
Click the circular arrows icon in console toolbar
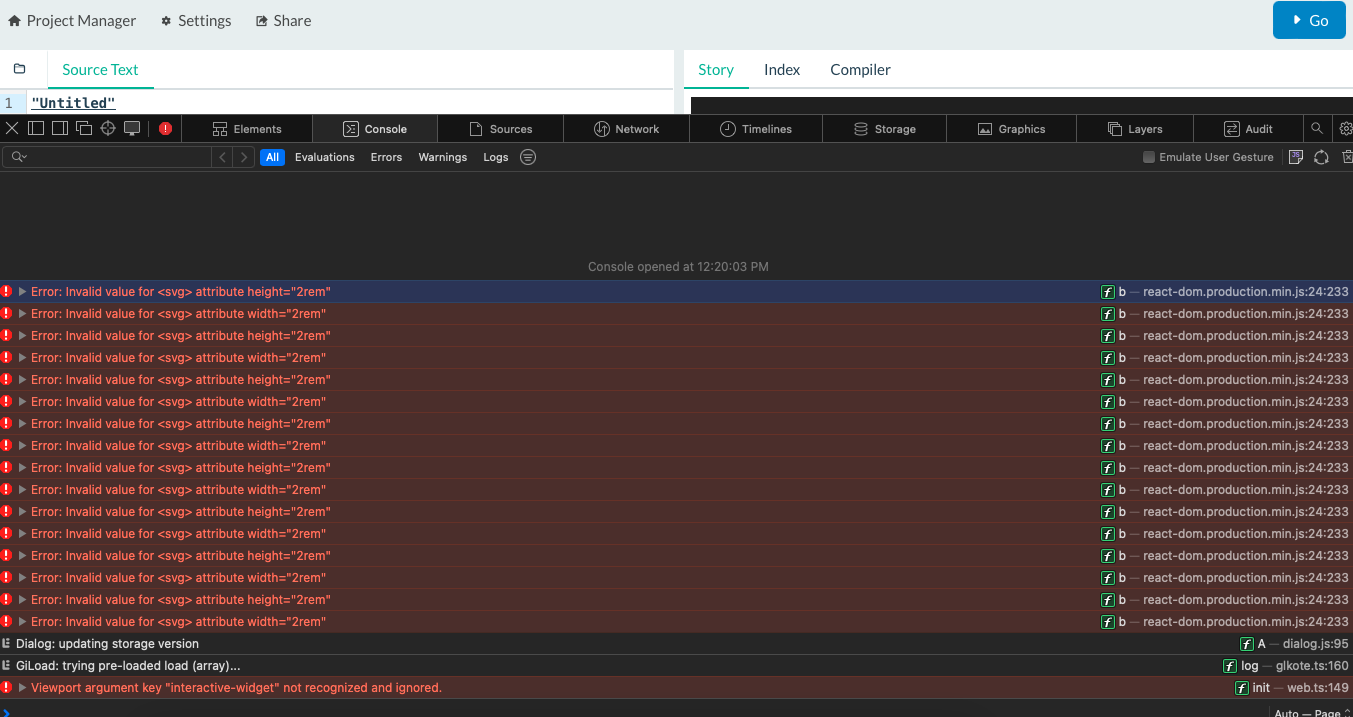click(1321, 157)
